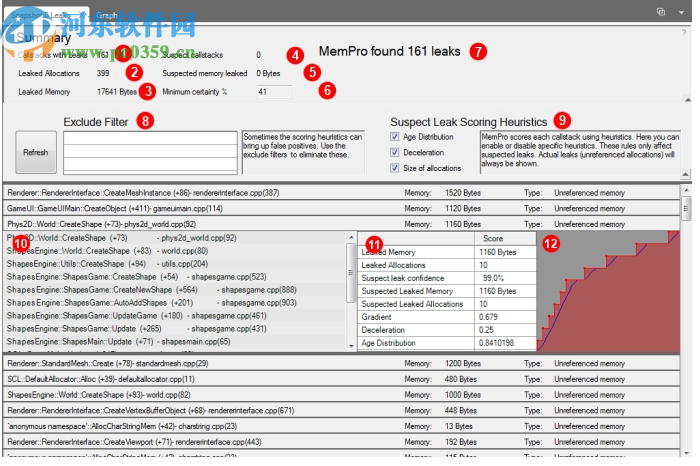Click the Gradient value 0.679
This screenshot has width=700, height=466.
[x=488, y=317]
